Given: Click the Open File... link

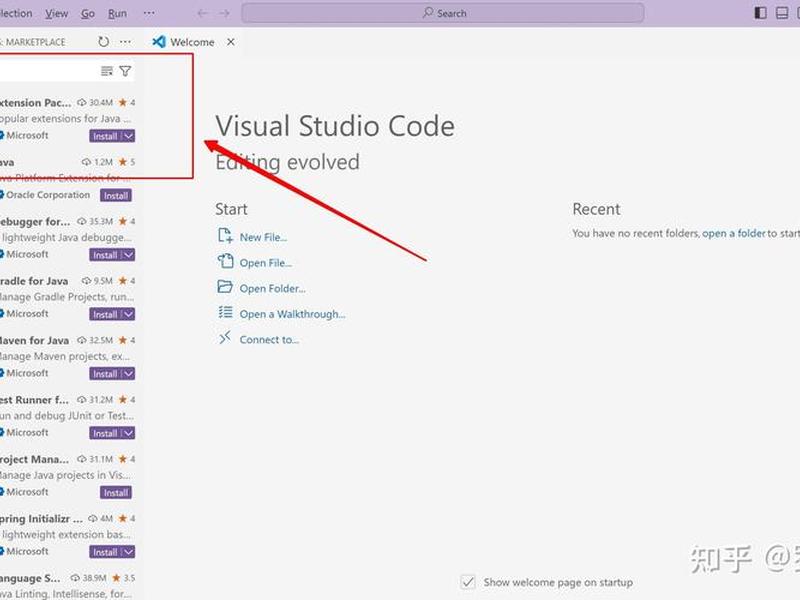Looking at the screenshot, I should 266,263.
